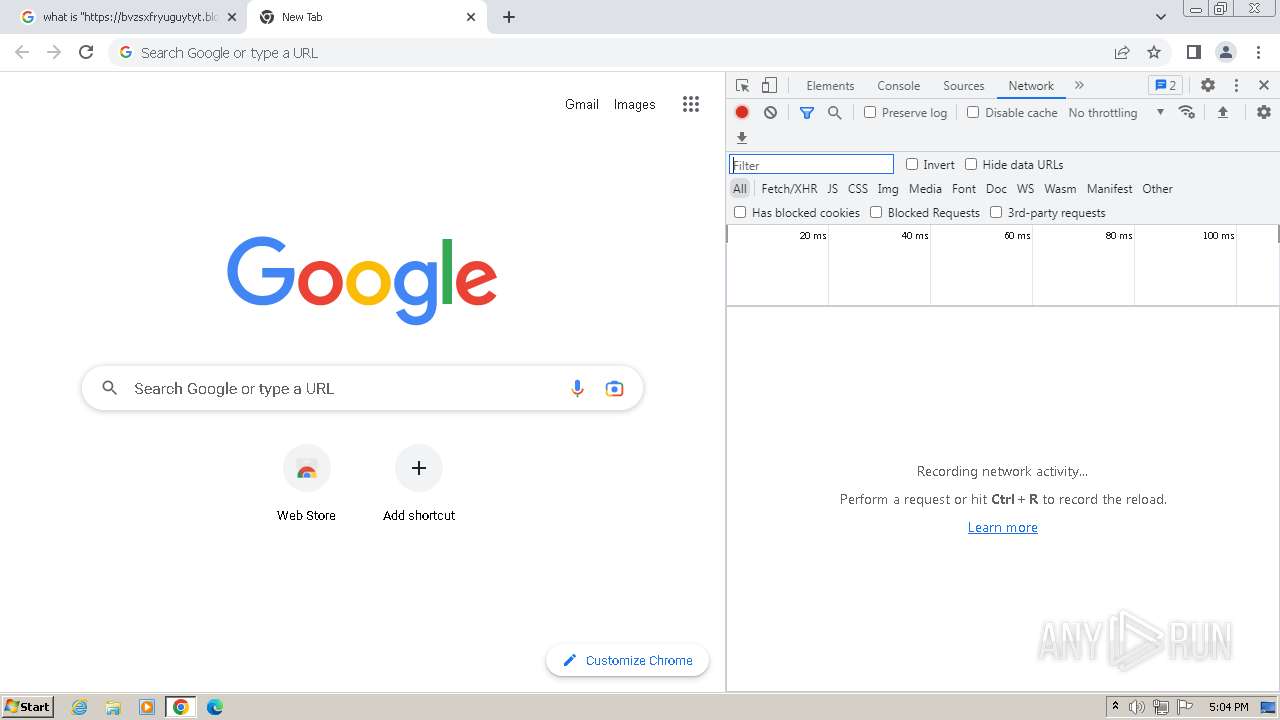Check the Invert filter option
Image resolution: width=1280 pixels, height=720 pixels.
912,165
